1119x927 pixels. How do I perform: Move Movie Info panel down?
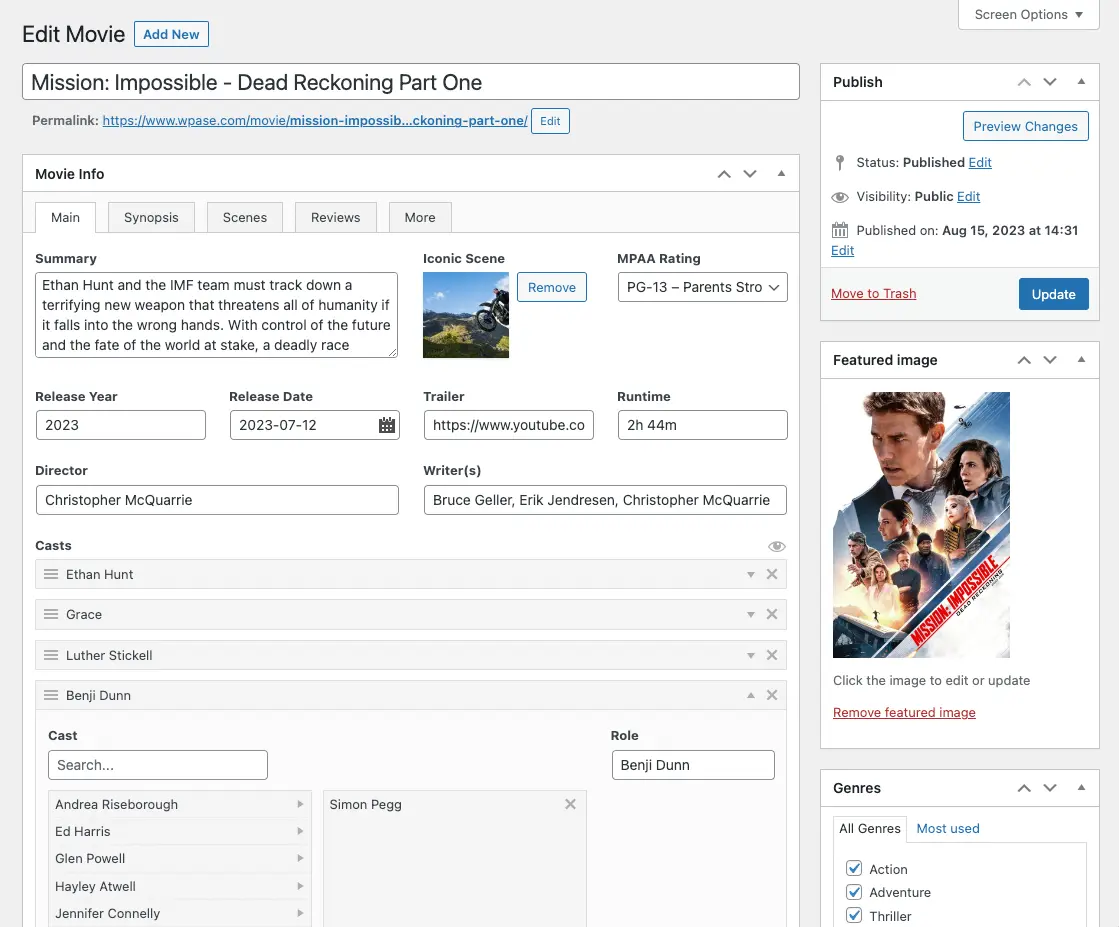[750, 174]
